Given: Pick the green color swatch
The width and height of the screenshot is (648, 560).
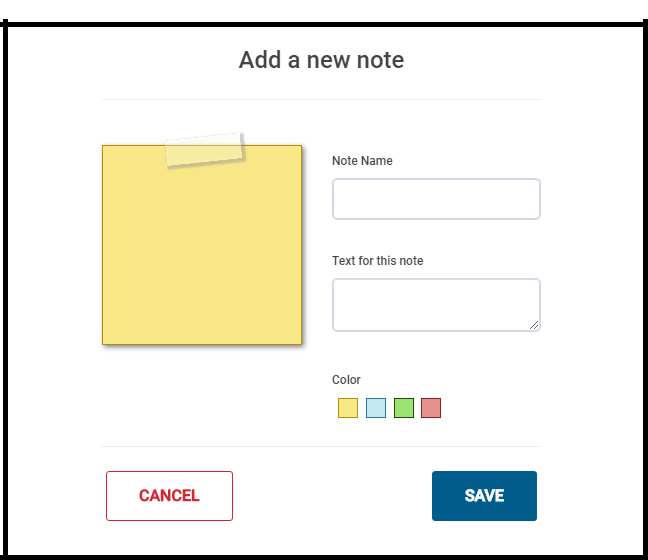Looking at the screenshot, I should pos(404,408).
